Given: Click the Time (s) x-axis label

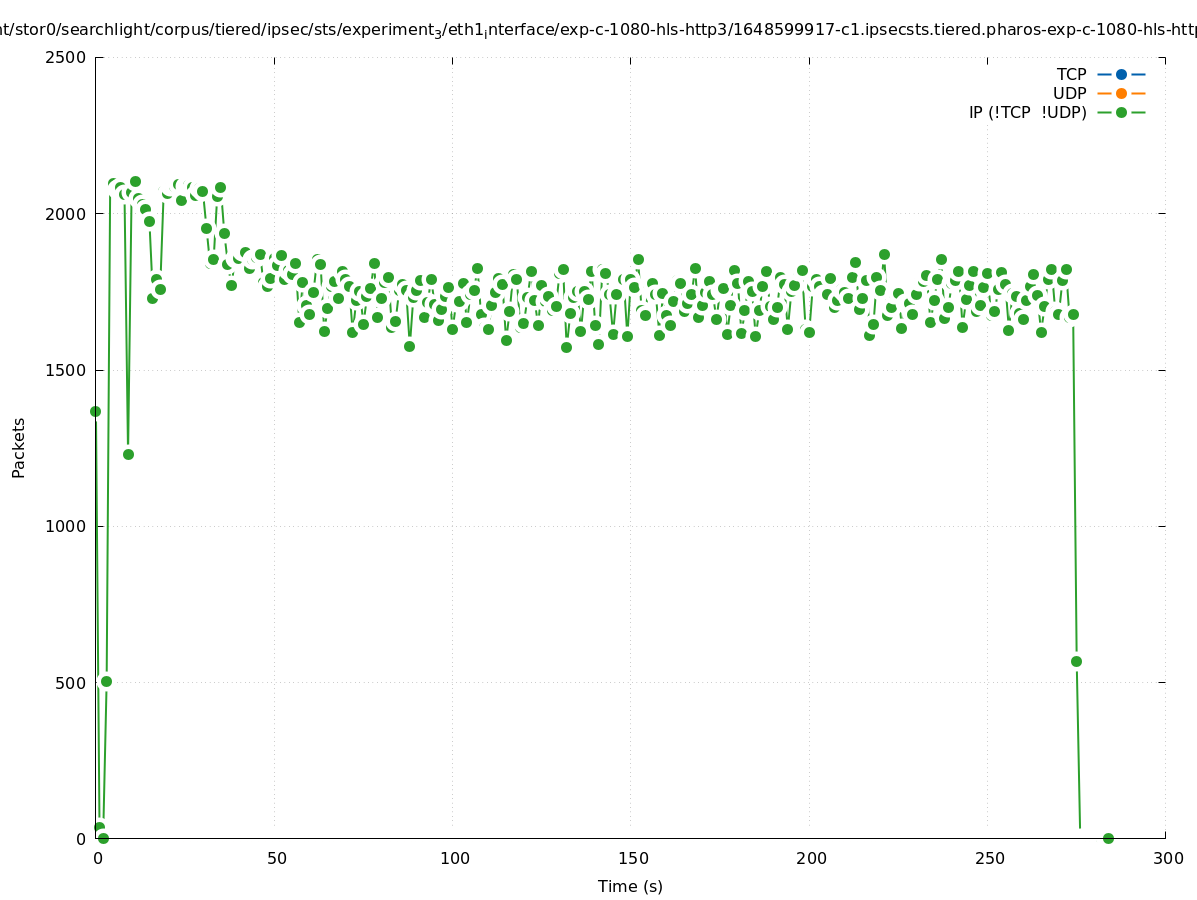Looking at the screenshot, I should coord(630,886).
